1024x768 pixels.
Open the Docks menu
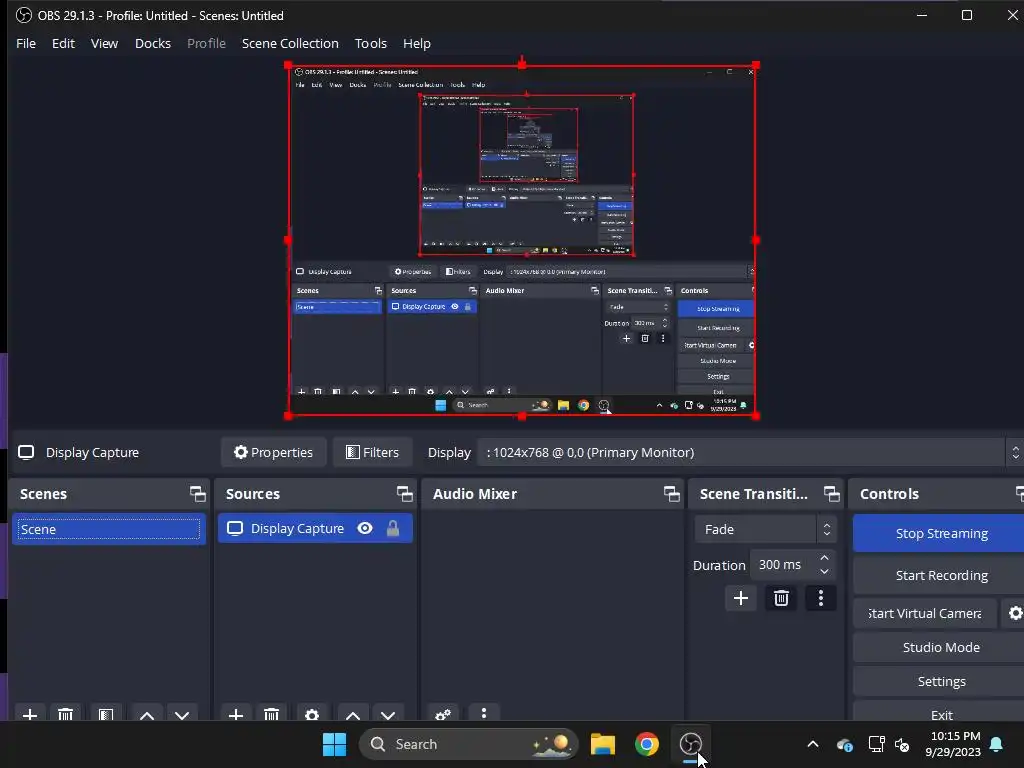click(x=153, y=43)
